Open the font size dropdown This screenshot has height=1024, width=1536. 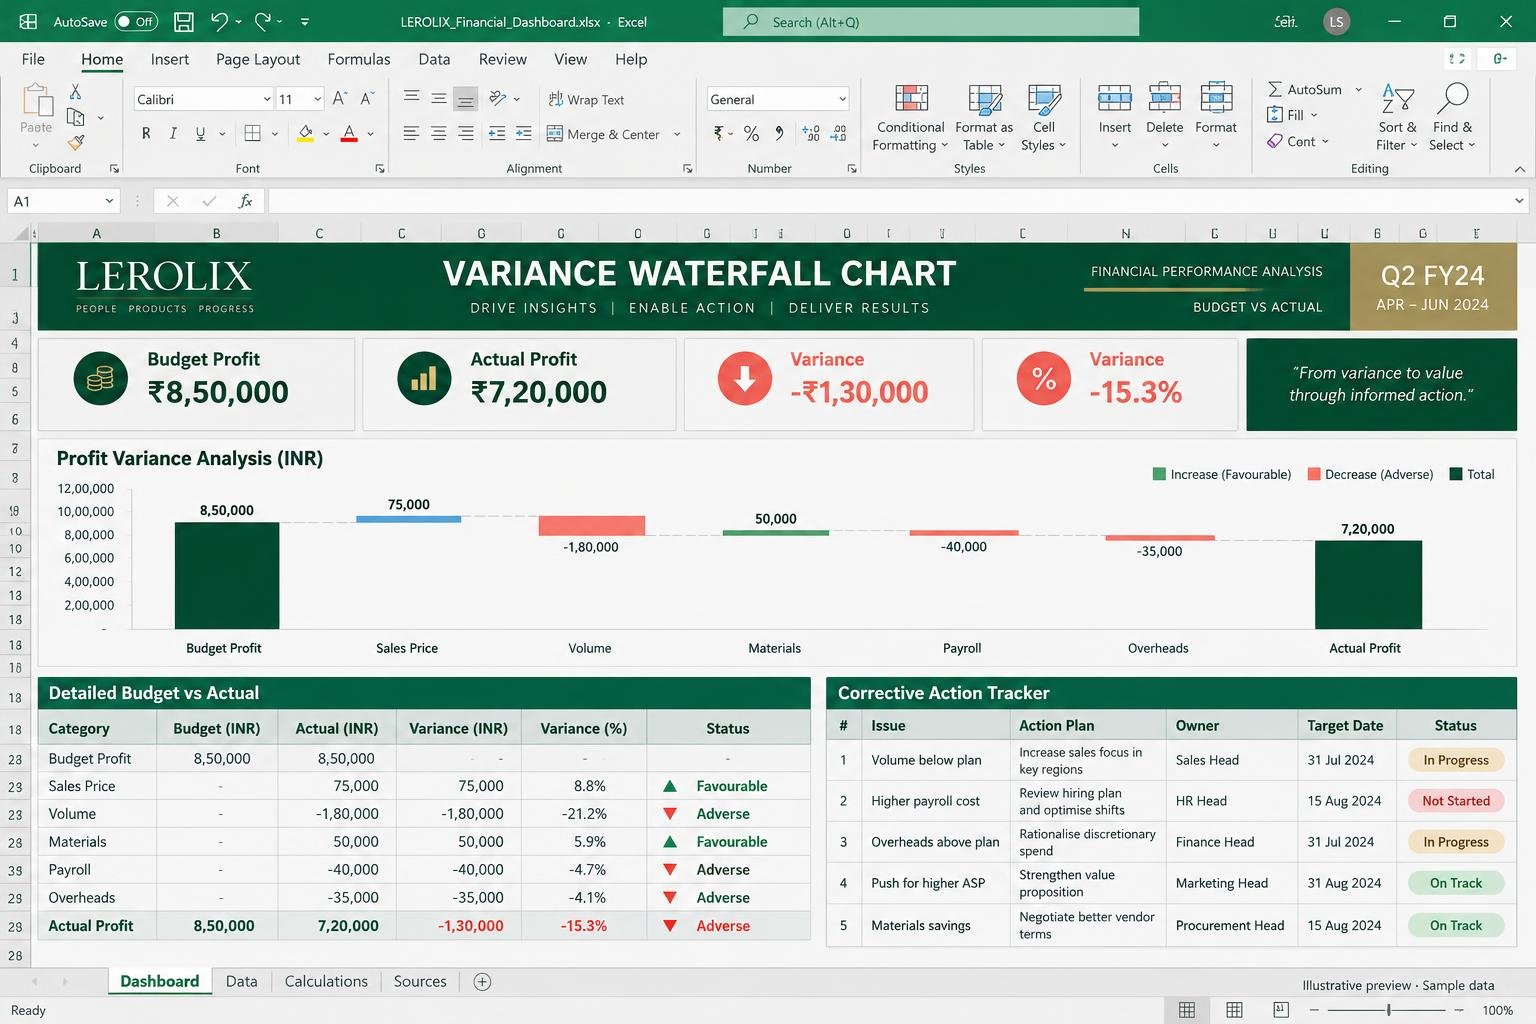[318, 99]
